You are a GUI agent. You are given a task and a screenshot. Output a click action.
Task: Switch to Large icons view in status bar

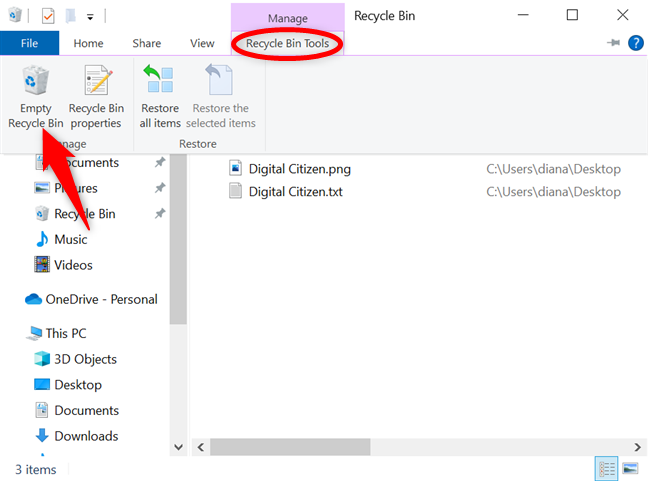coord(630,469)
